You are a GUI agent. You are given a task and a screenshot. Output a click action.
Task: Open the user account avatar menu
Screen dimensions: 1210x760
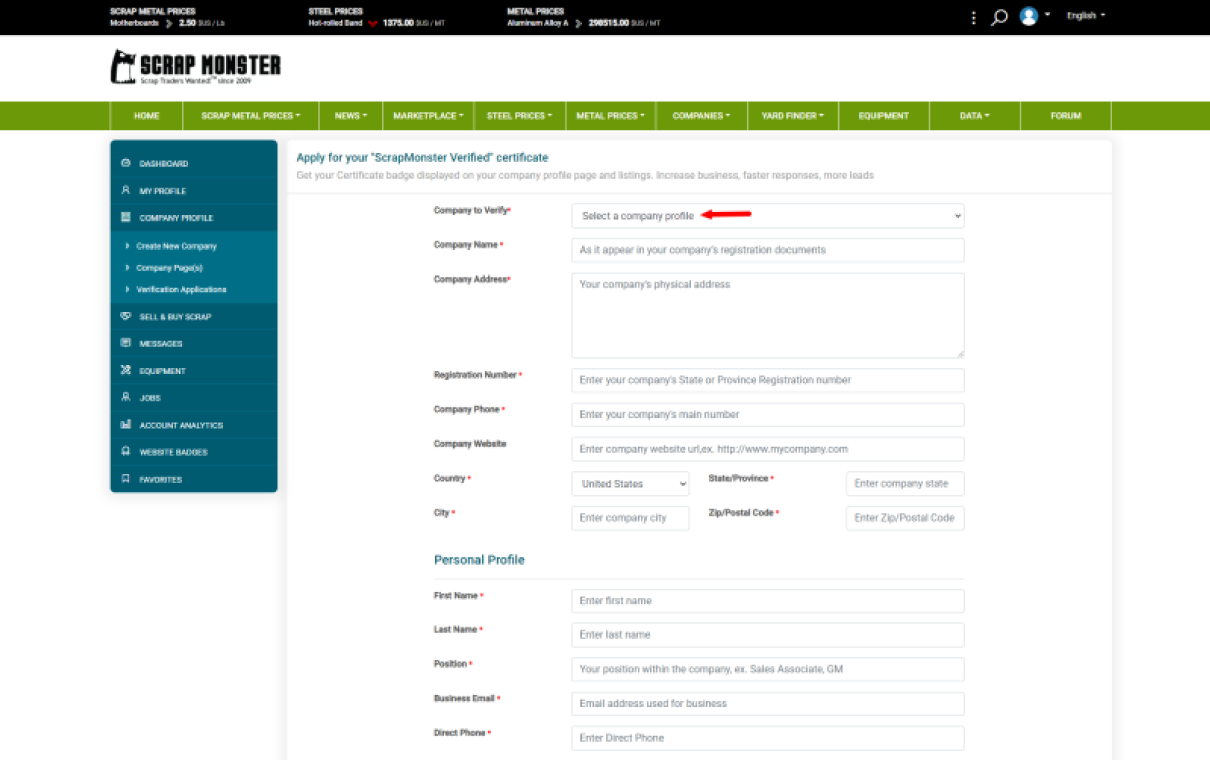click(1029, 16)
